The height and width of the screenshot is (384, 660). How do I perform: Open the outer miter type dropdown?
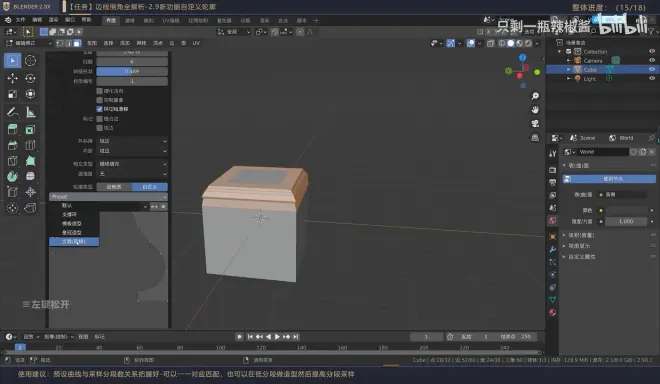coord(132,141)
